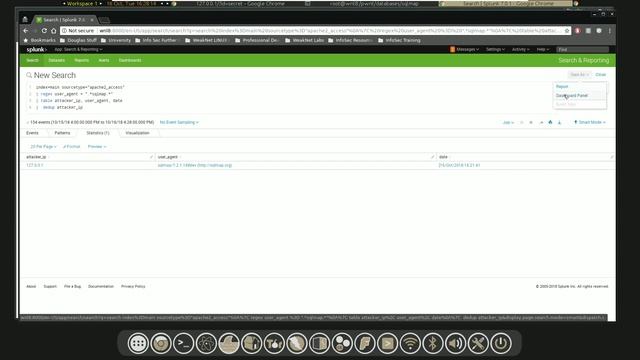Image resolution: width=640 pixels, height=360 pixels.
Task: Go back using browser back arrow
Action: 26,31
